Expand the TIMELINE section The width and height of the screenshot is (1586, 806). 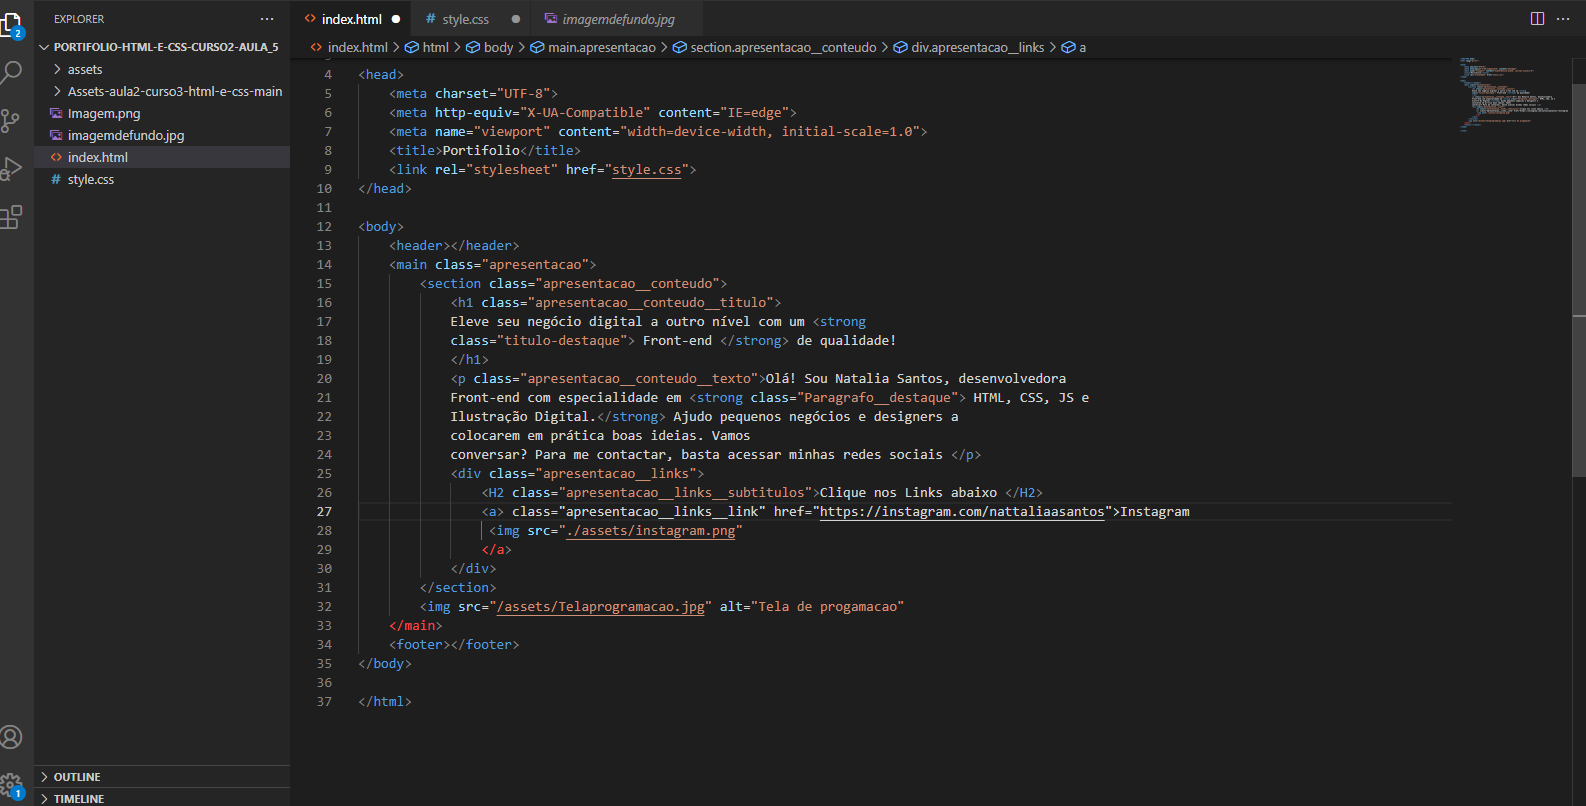(x=163, y=798)
